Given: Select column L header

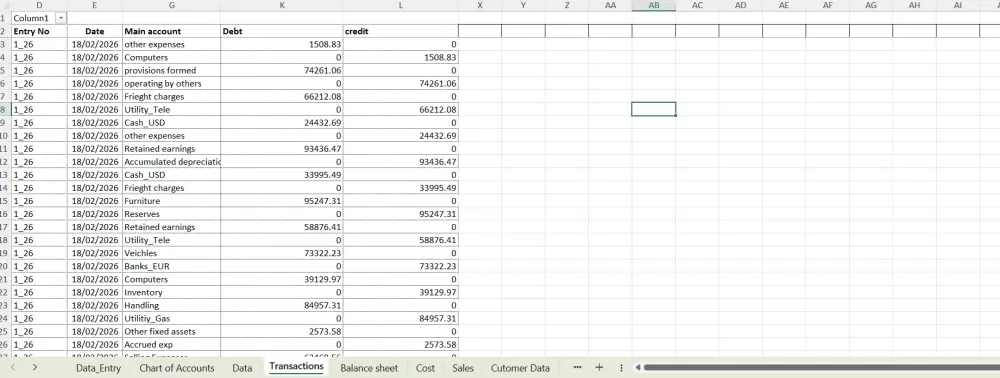Looking at the screenshot, I should click(x=401, y=5).
